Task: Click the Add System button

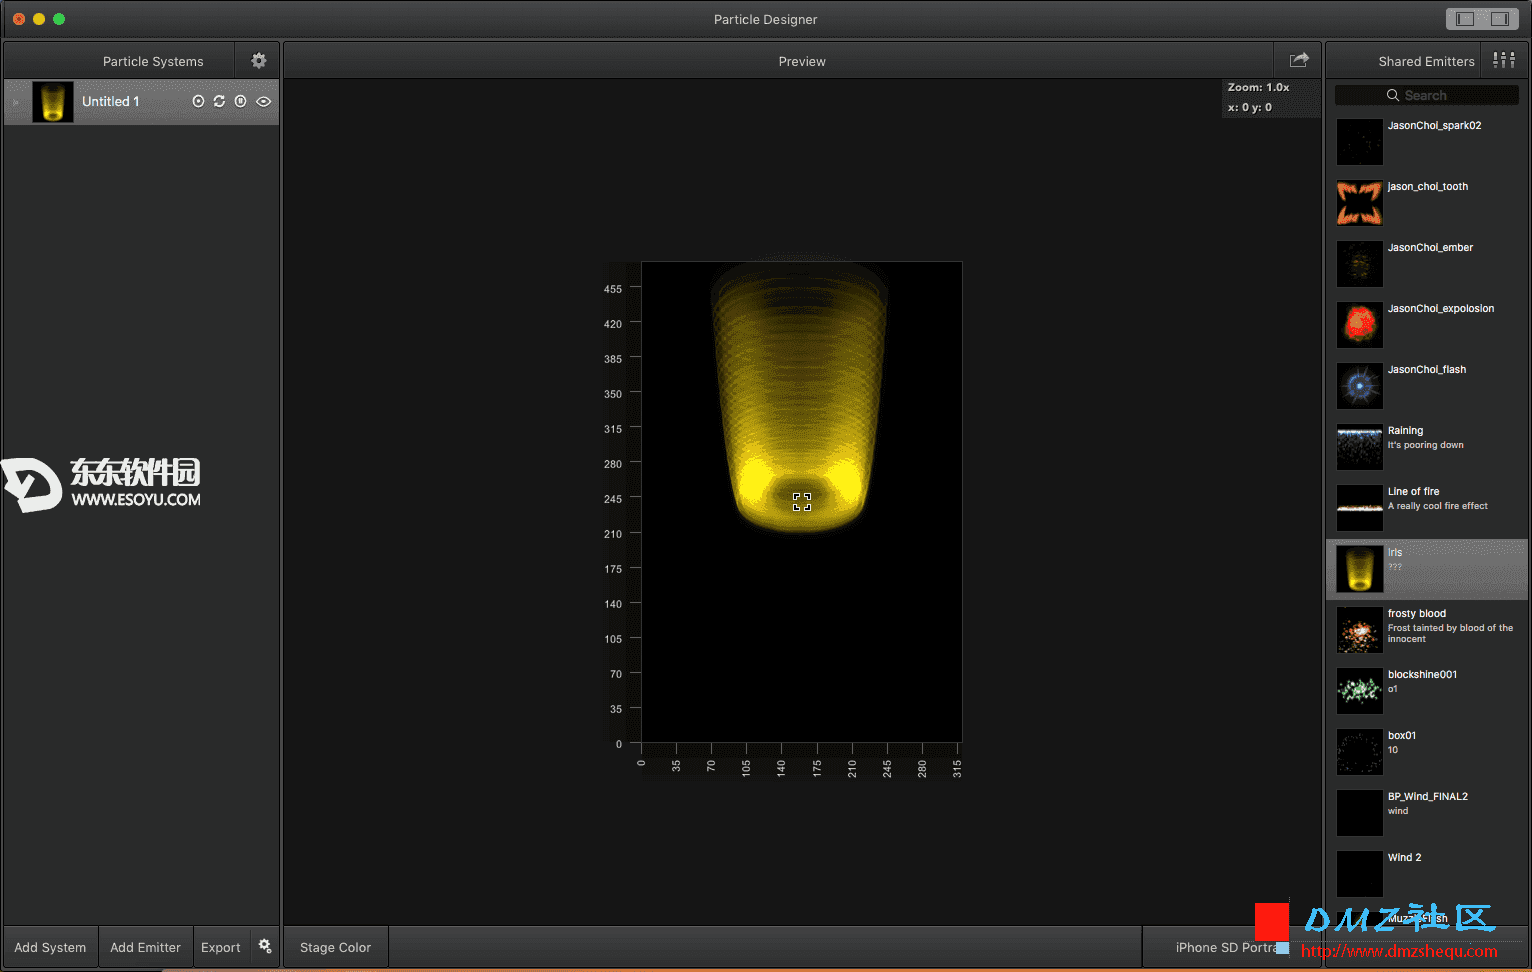Action: 50,947
